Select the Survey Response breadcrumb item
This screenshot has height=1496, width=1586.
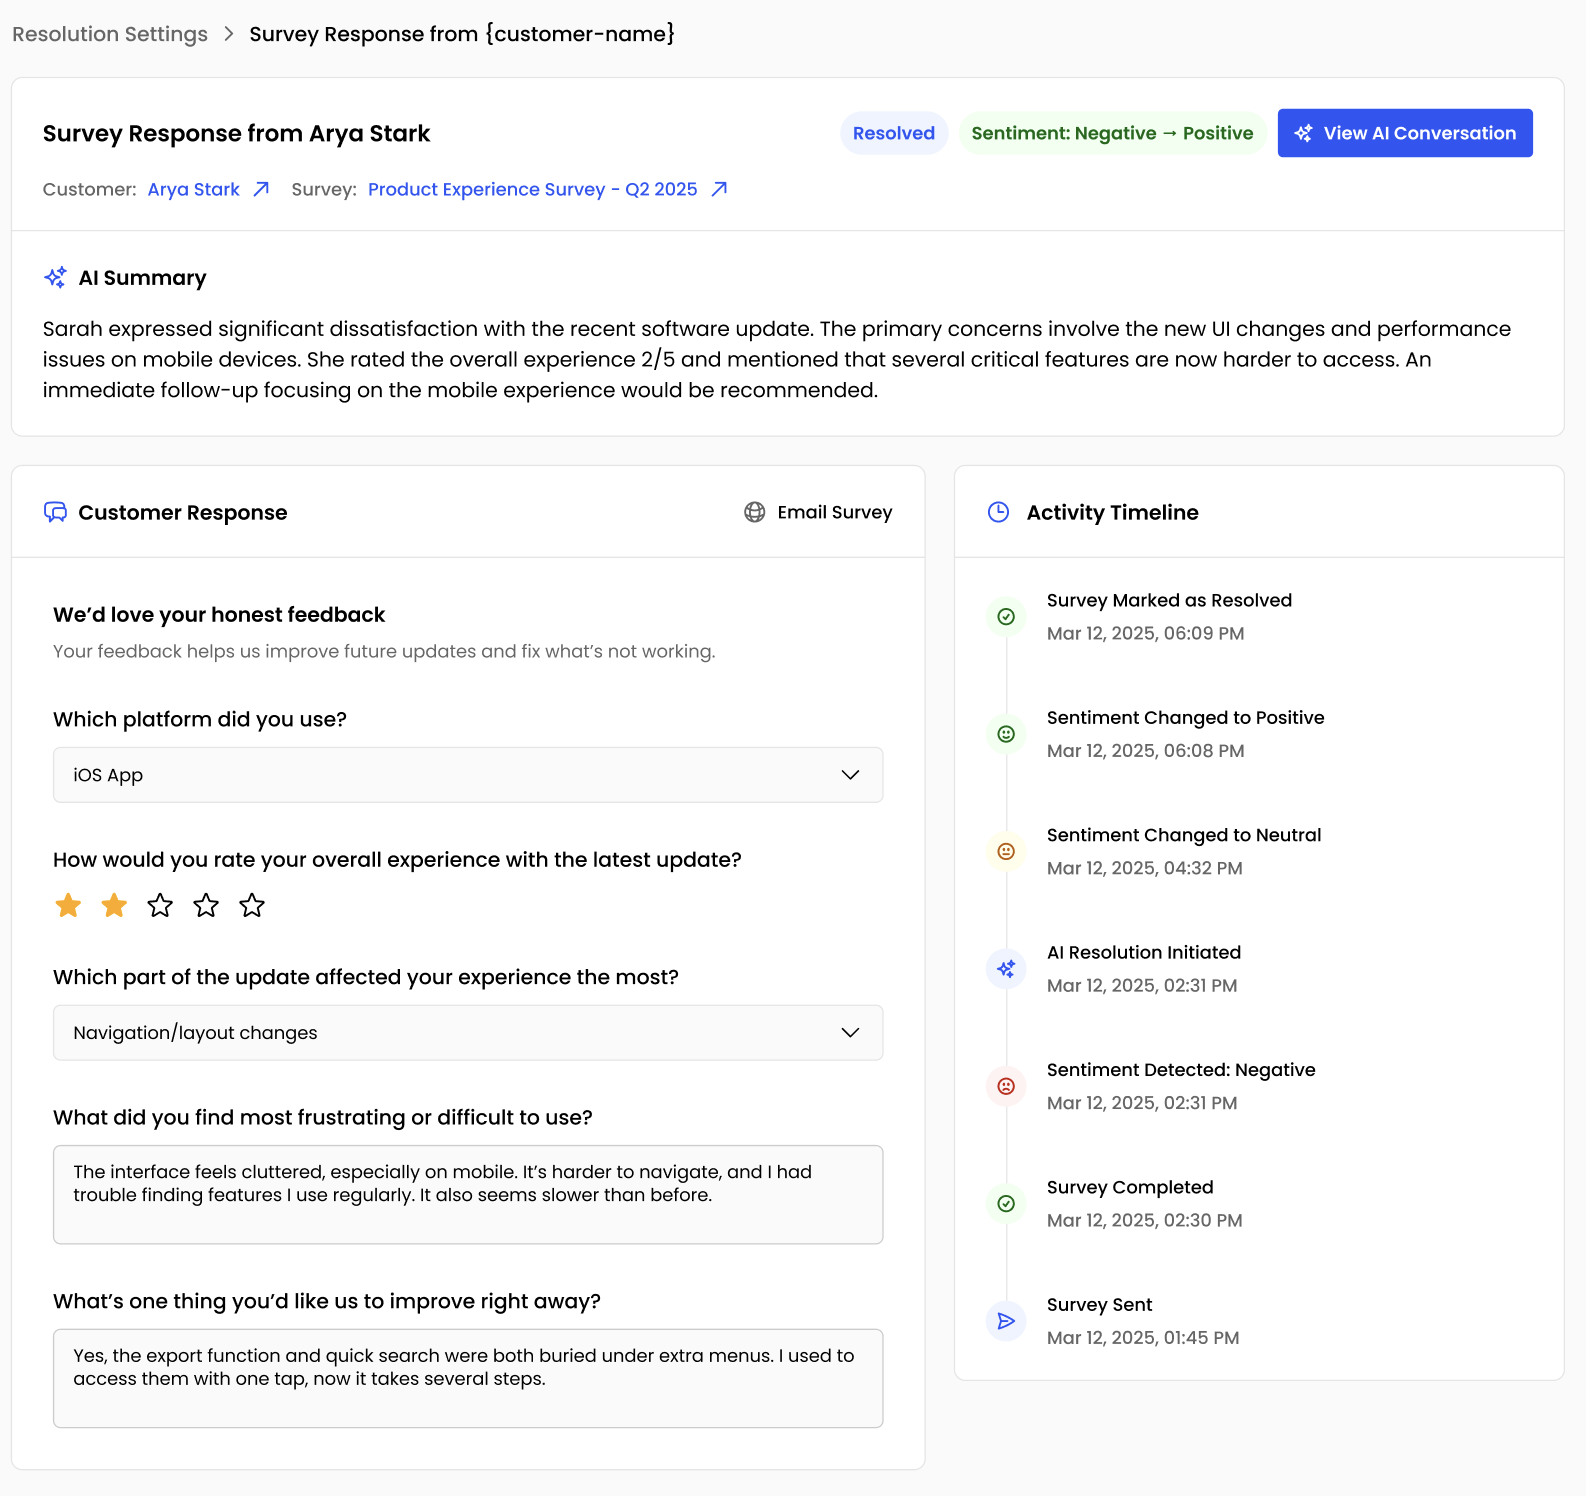462,33
